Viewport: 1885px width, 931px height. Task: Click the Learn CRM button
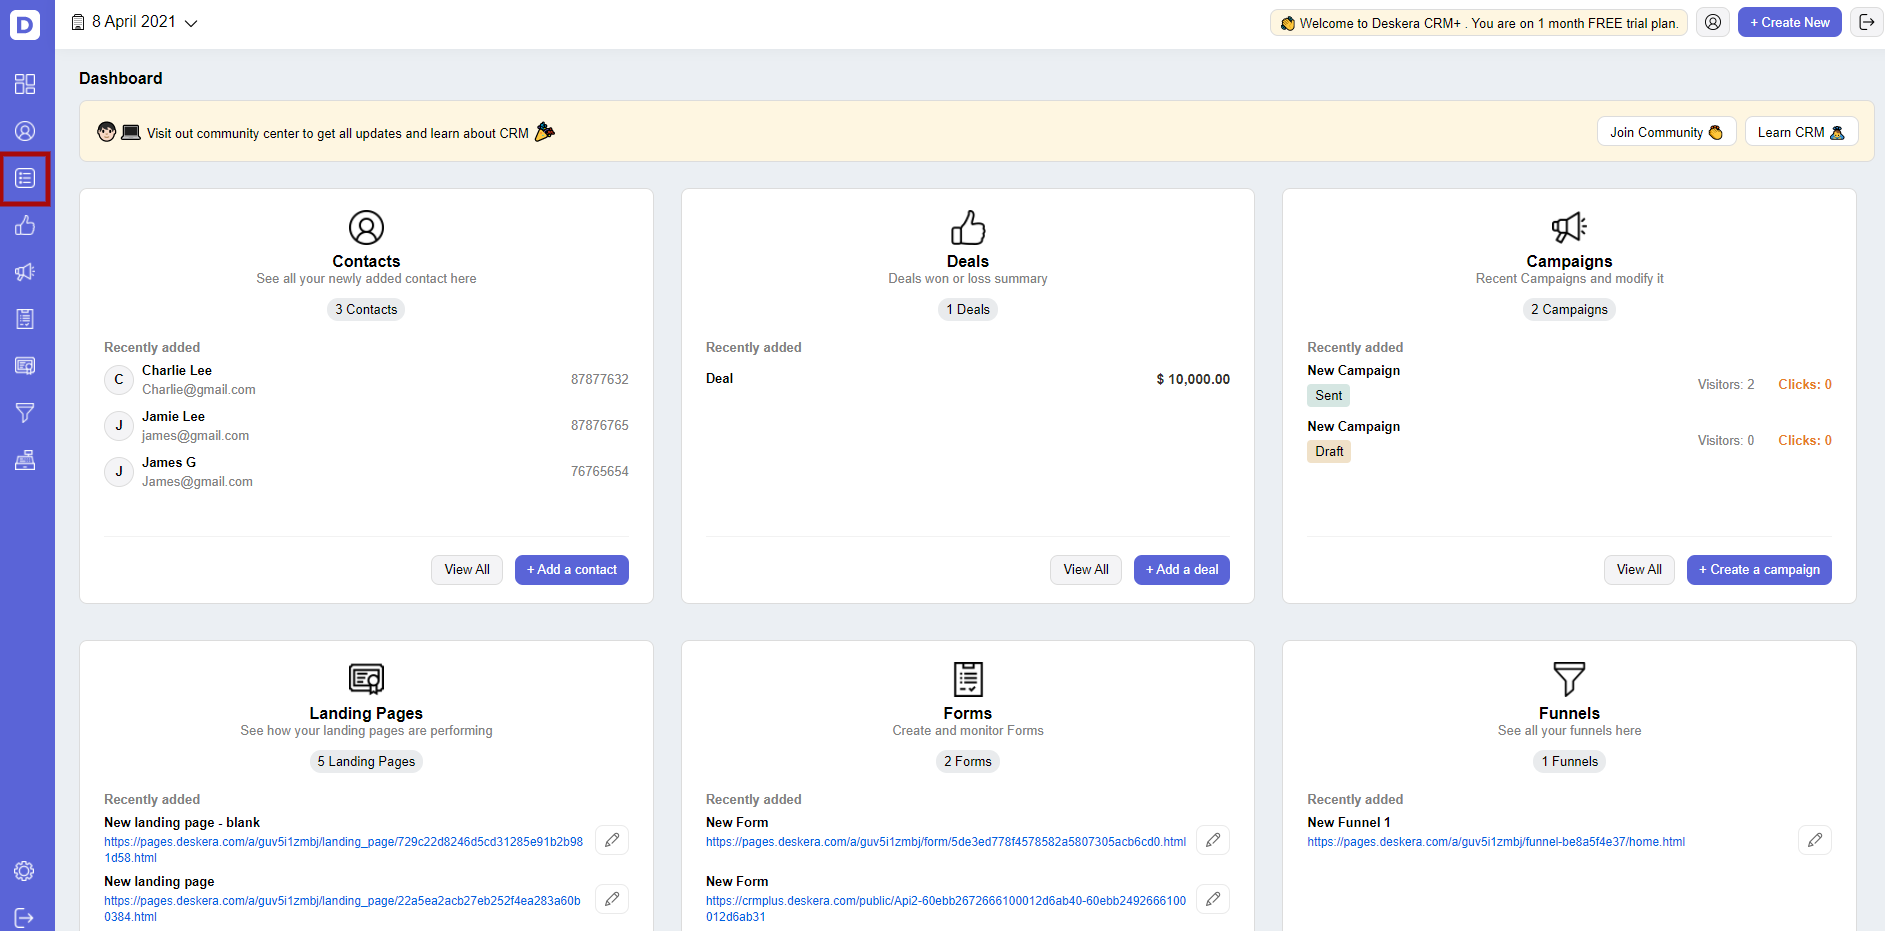click(1801, 132)
